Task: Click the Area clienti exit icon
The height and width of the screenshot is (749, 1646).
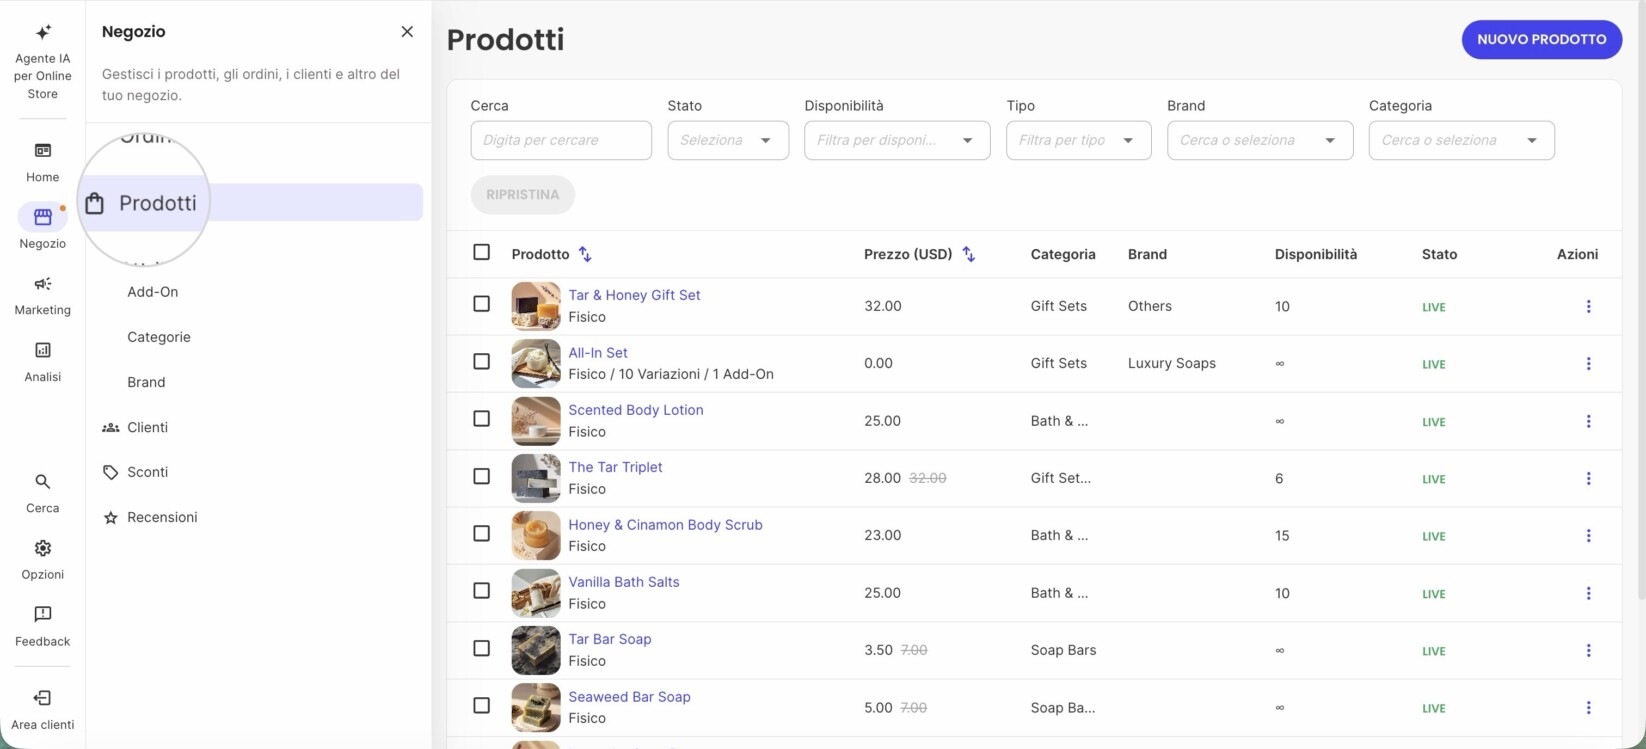Action: click(43, 698)
